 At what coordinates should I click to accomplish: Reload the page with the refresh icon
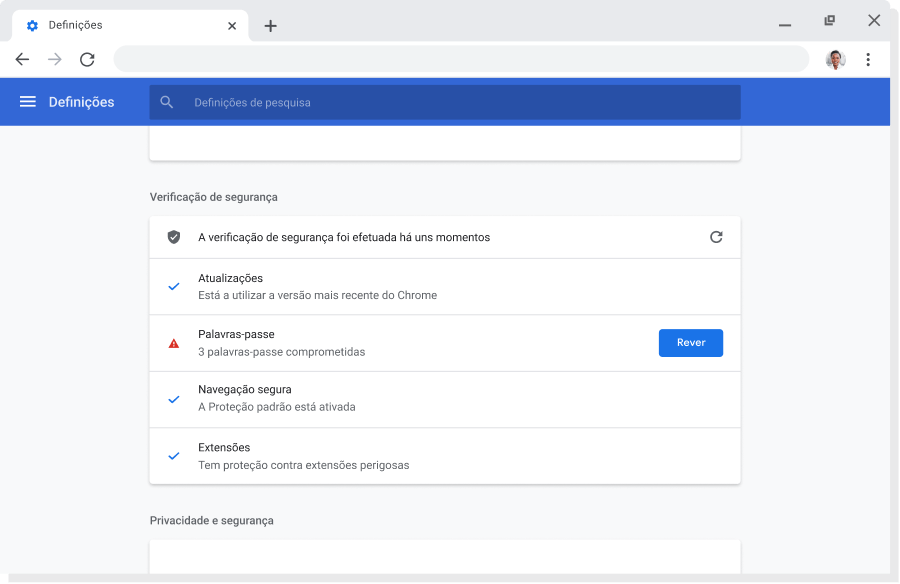click(x=87, y=60)
